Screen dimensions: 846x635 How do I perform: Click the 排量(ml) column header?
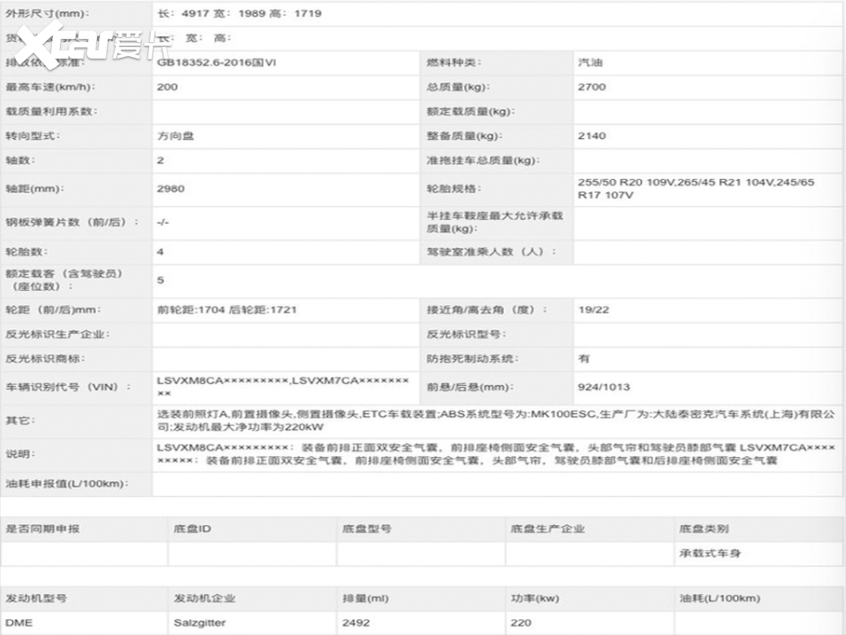click(365, 599)
